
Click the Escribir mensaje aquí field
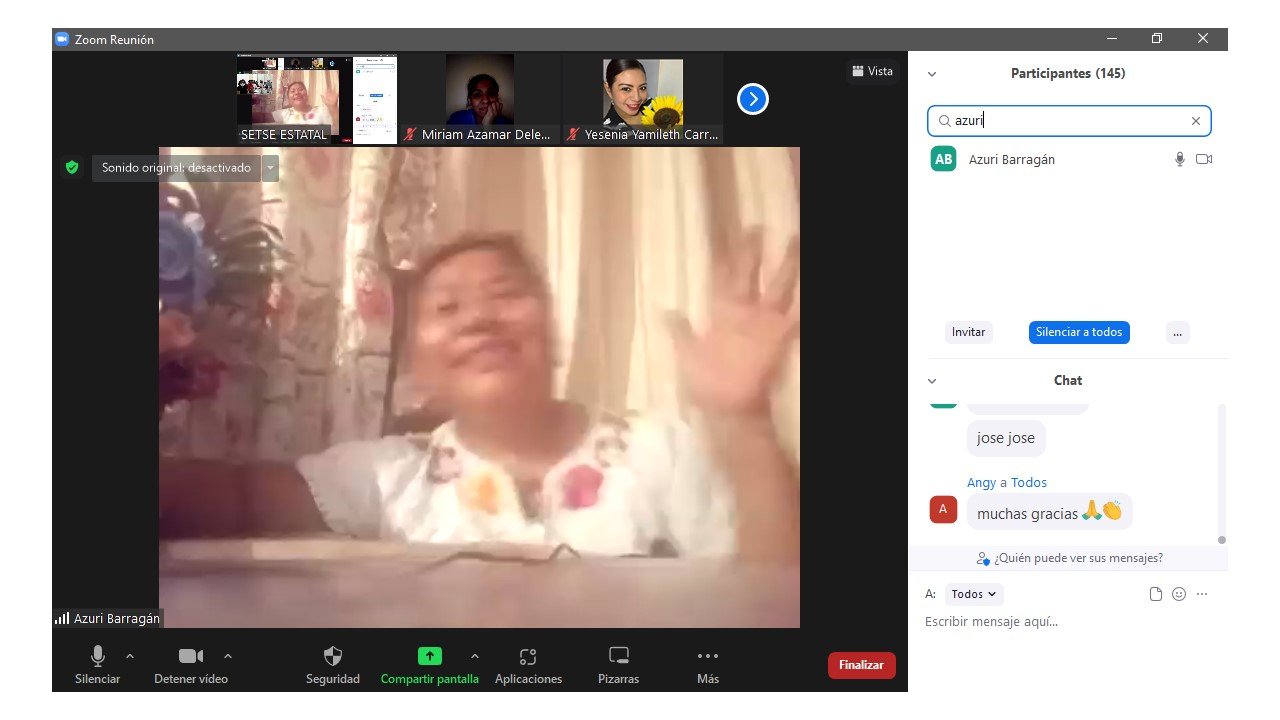point(1068,622)
